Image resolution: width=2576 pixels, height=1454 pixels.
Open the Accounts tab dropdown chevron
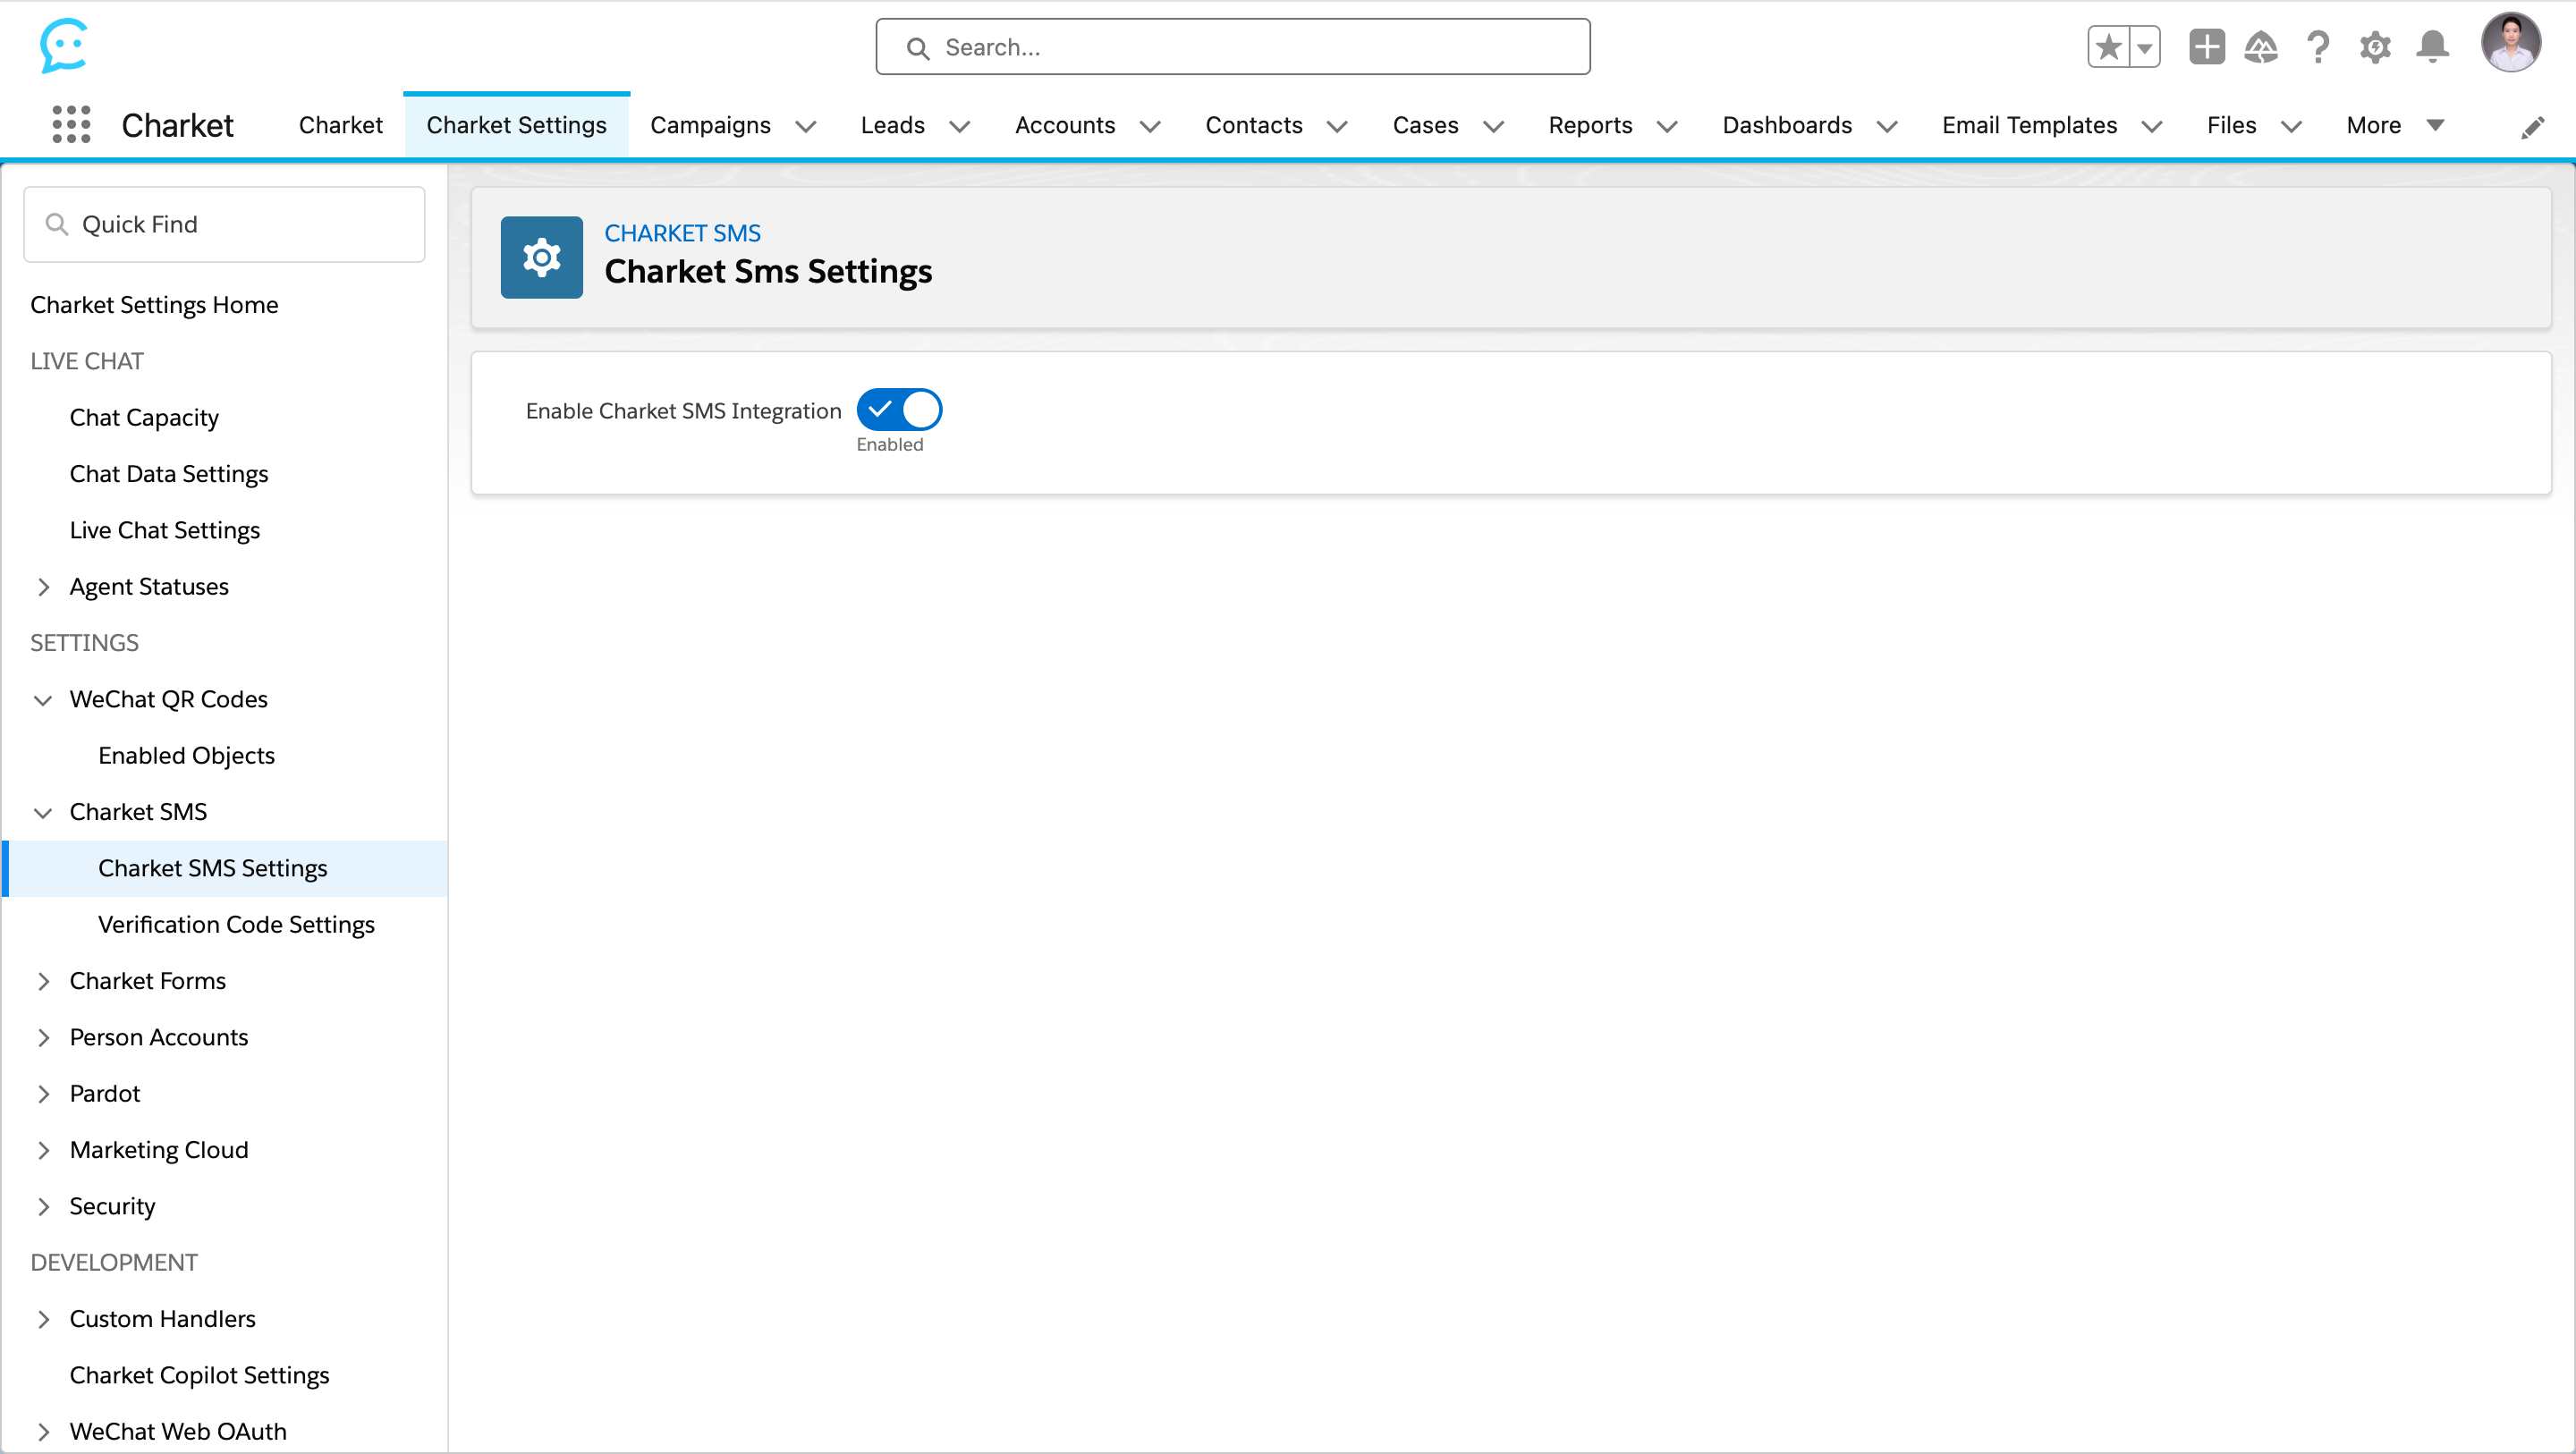point(1150,126)
